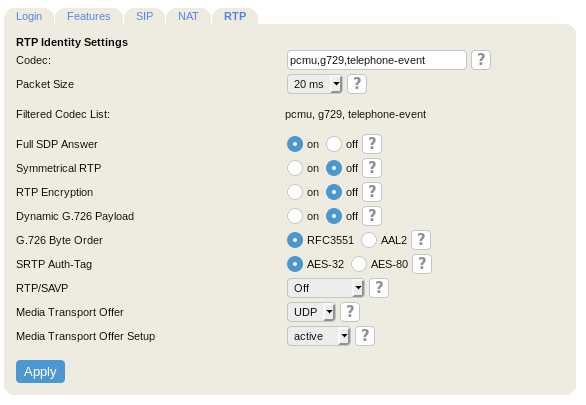The width and height of the screenshot is (586, 405).
Task: Choose AAL2 for G.726 Byte Order
Action: 369,240
